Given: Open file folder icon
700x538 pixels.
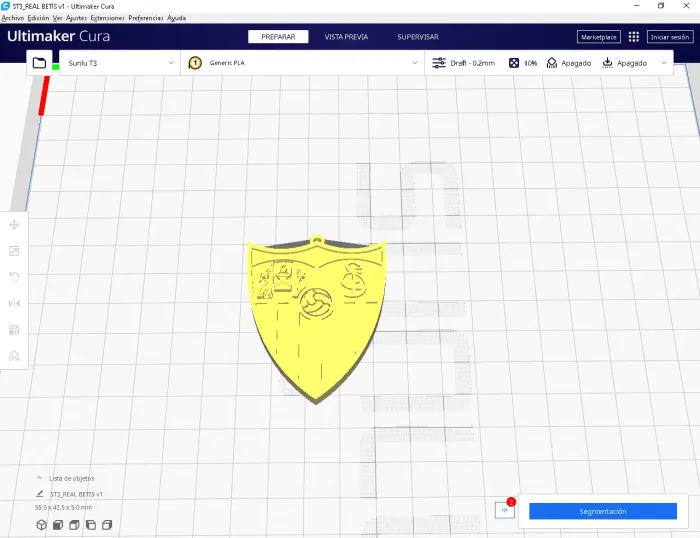Looking at the screenshot, I should pyautogui.click(x=39, y=63).
